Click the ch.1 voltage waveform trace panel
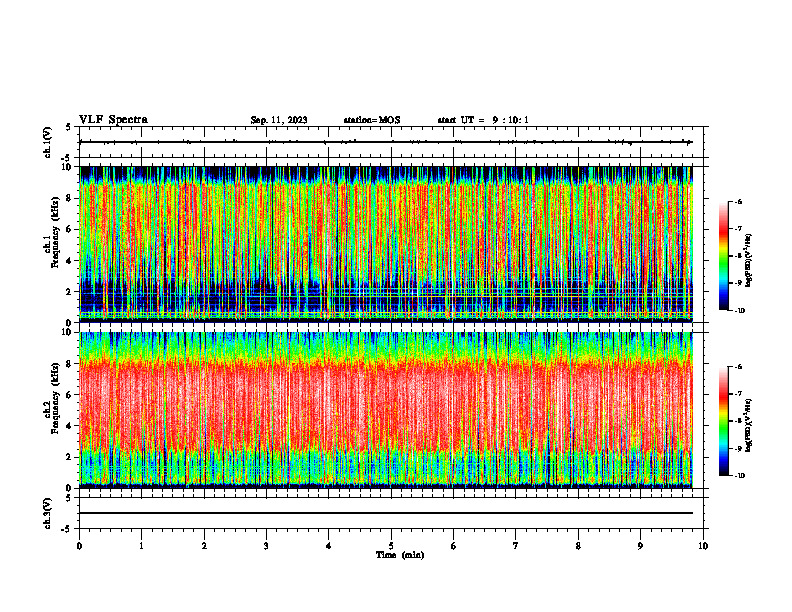Viewport: 792px width, 612px height. (x=391, y=142)
